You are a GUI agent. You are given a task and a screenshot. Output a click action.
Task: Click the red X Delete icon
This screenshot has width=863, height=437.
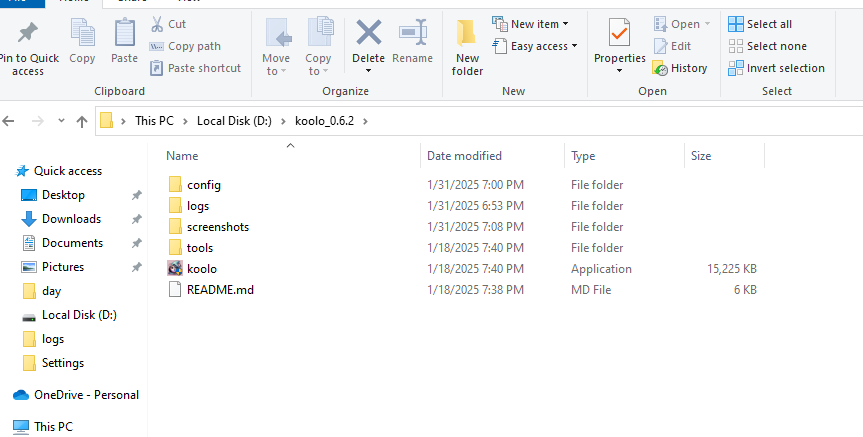[369, 32]
